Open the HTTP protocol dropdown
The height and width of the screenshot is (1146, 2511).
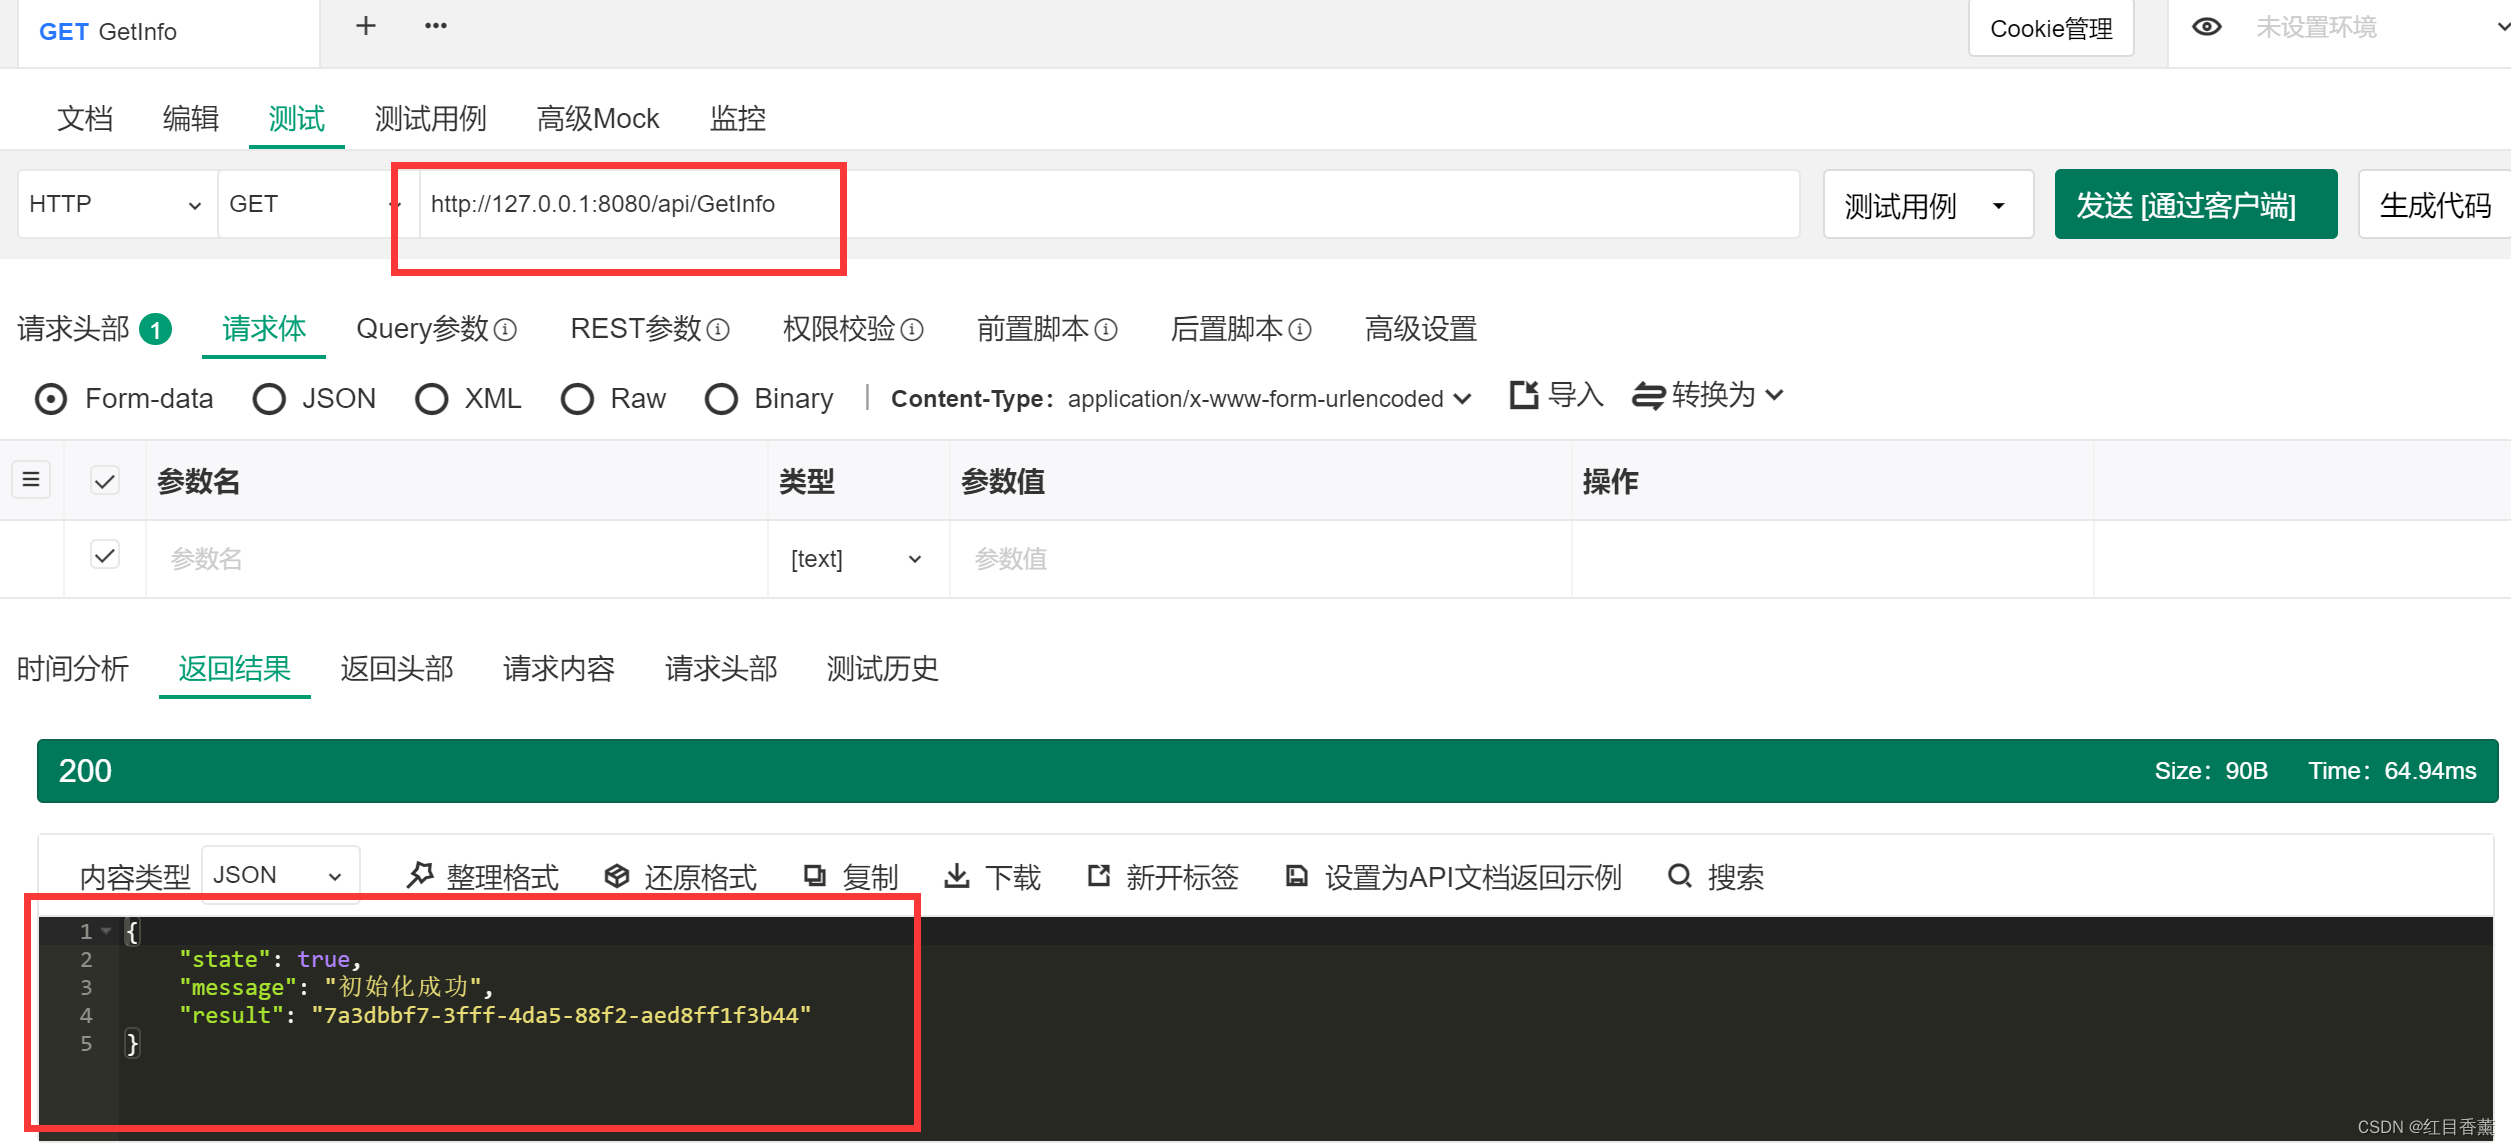tap(114, 204)
